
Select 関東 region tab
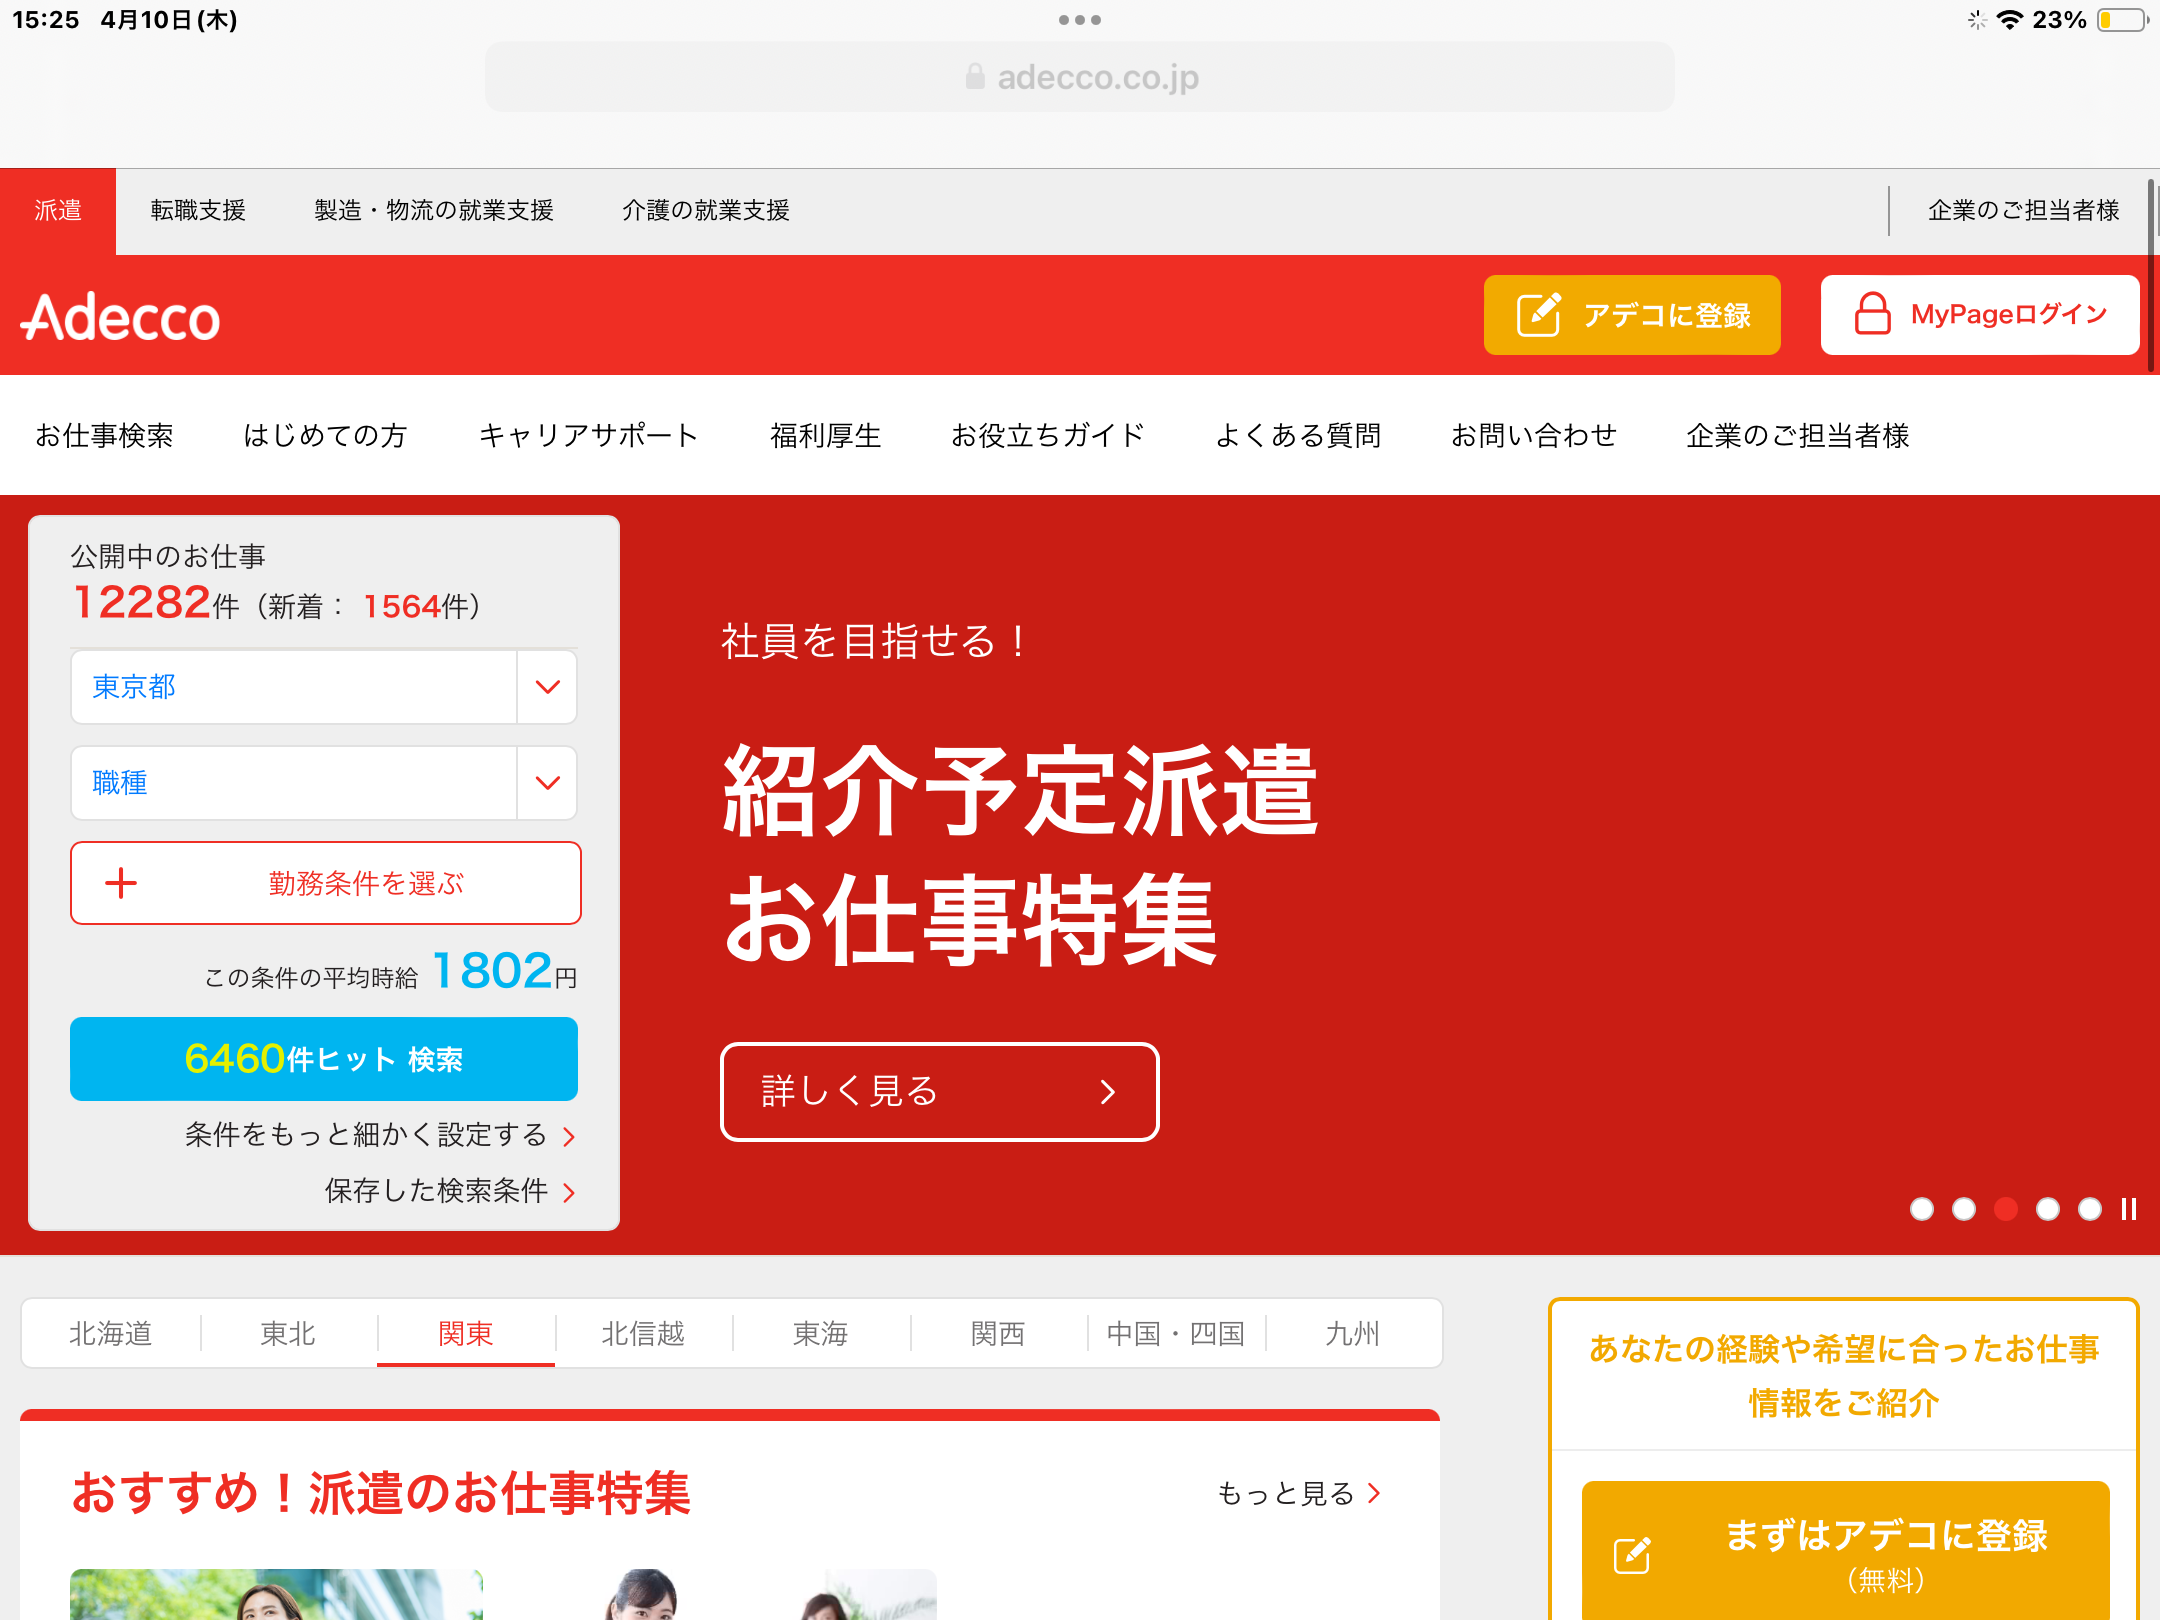pyautogui.click(x=466, y=1333)
